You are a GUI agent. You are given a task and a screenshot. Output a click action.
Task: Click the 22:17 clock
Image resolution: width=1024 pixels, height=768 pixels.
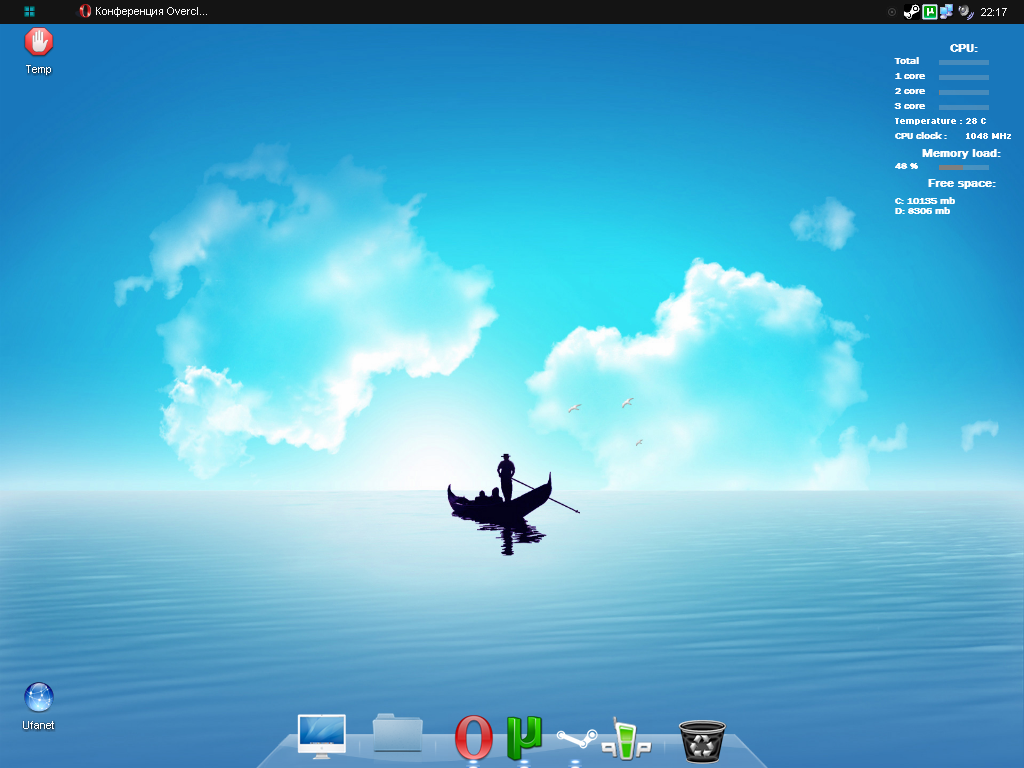[994, 12]
